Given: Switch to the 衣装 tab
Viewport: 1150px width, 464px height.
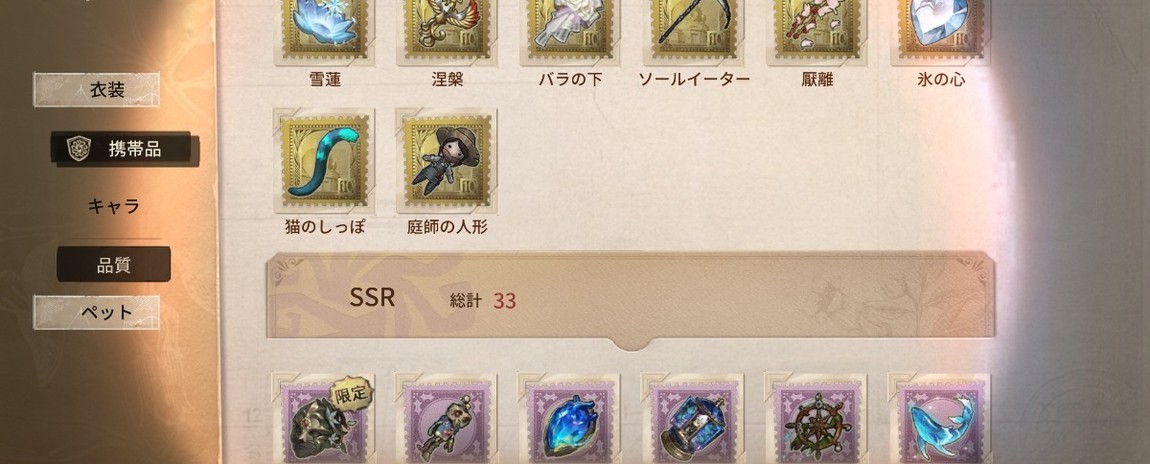Looking at the screenshot, I should [97, 90].
